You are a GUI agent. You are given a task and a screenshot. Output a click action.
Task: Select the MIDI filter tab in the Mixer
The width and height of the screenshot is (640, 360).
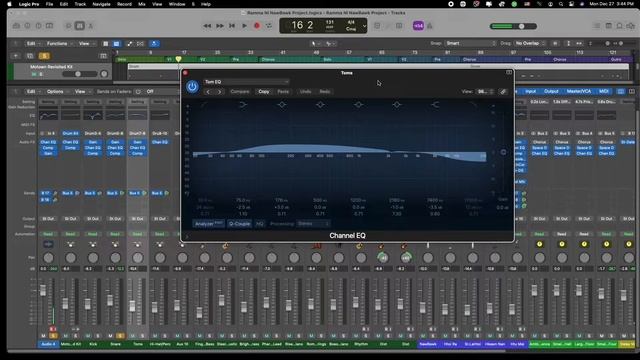(x=603, y=91)
